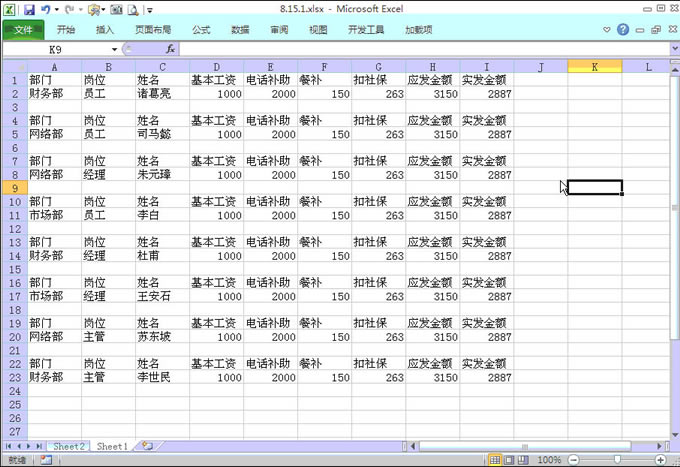Click cell with name 朱元璋
This screenshot has width=680, height=467.
click(162, 175)
